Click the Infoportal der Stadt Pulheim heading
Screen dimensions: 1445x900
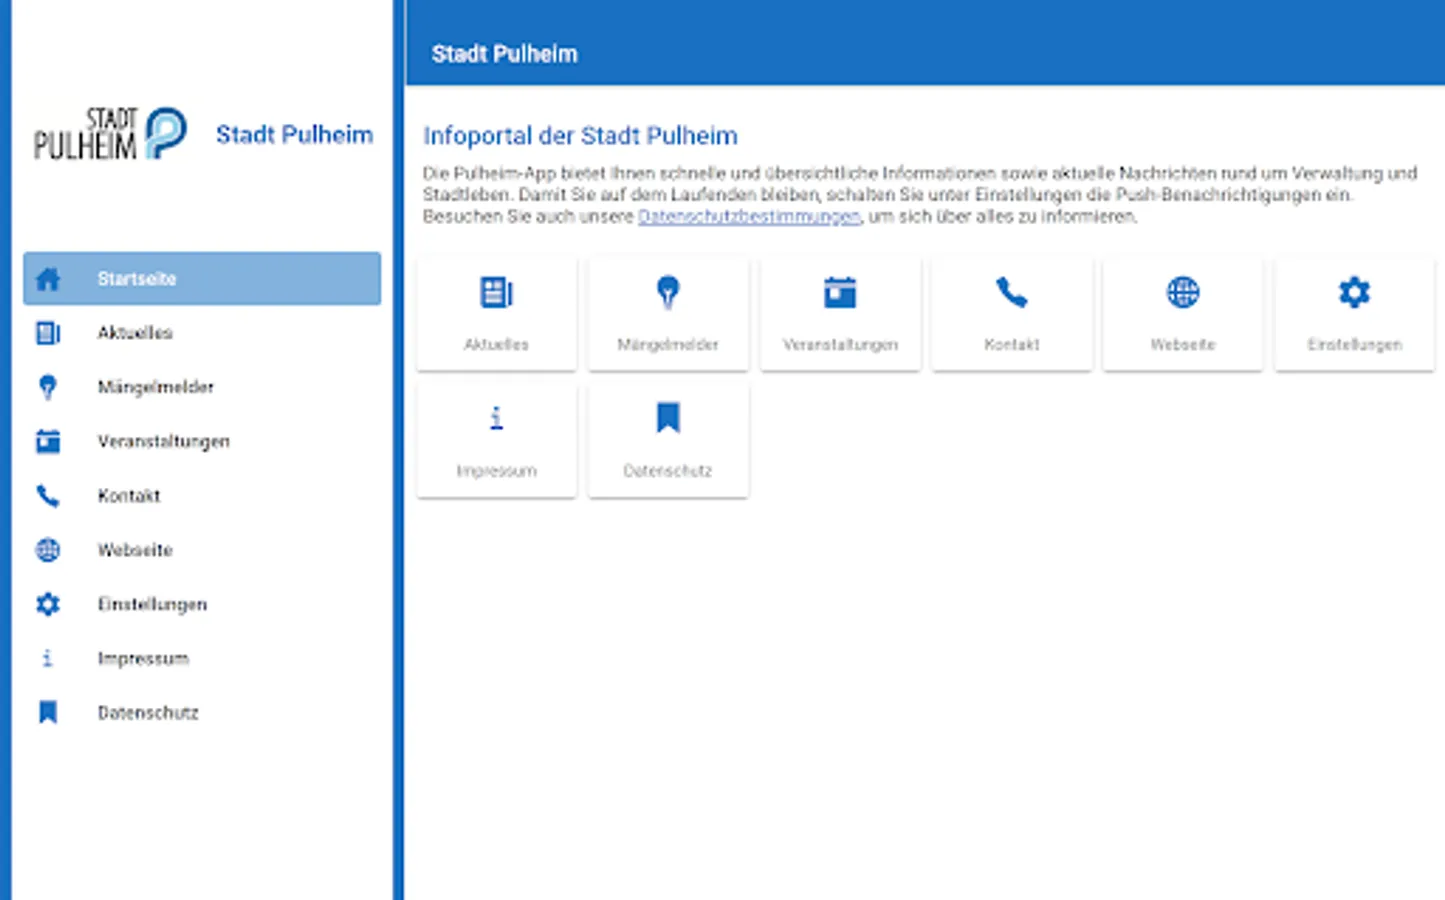[580, 135]
